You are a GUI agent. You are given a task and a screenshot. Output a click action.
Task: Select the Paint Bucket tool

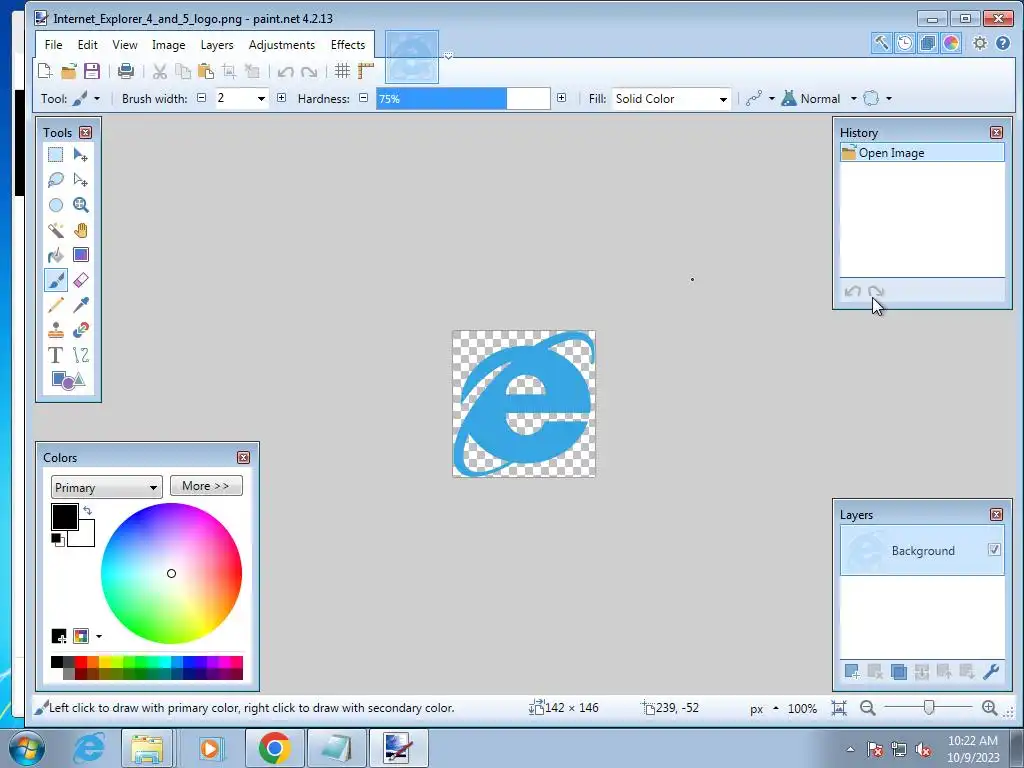point(56,255)
